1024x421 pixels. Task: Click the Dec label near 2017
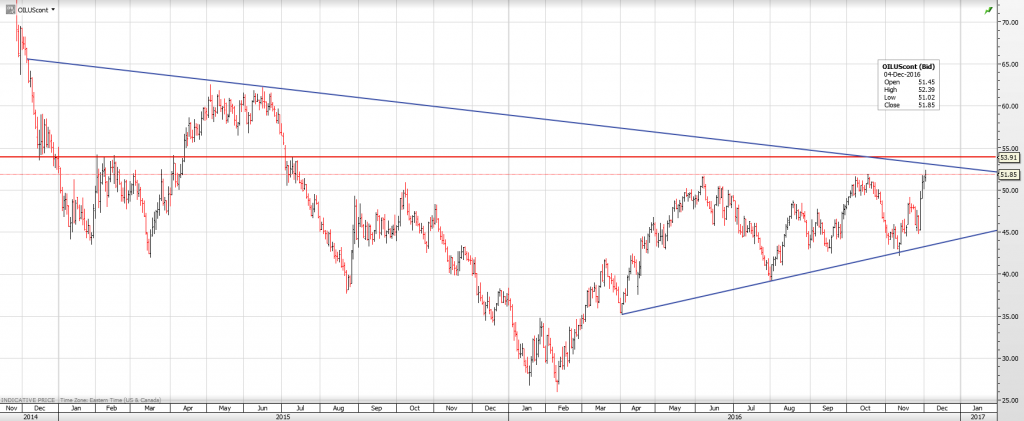940,408
